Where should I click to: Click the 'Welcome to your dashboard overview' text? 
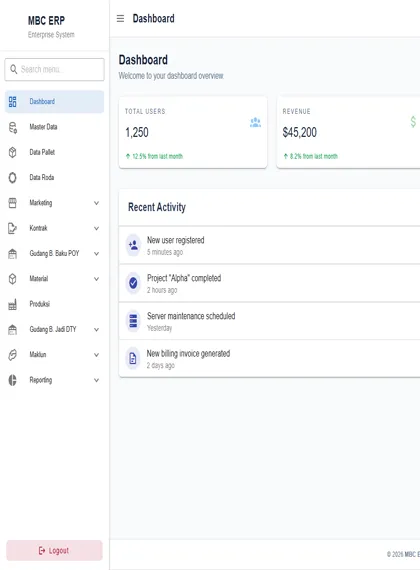coord(171,76)
